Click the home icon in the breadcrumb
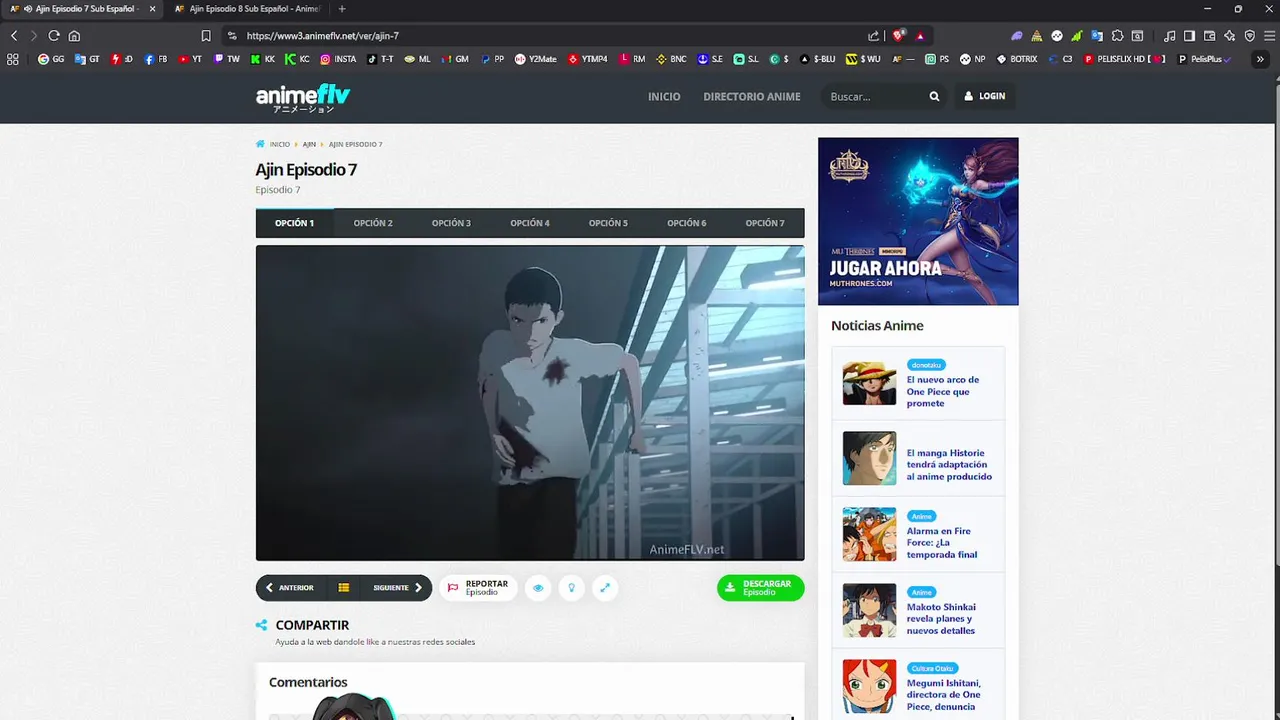Screen dimensions: 1280x720 [x=260, y=144]
